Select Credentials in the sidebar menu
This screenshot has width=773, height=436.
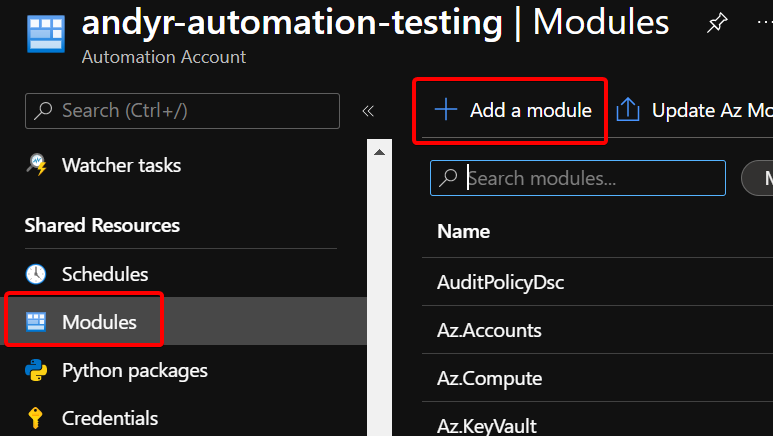[x=110, y=418]
